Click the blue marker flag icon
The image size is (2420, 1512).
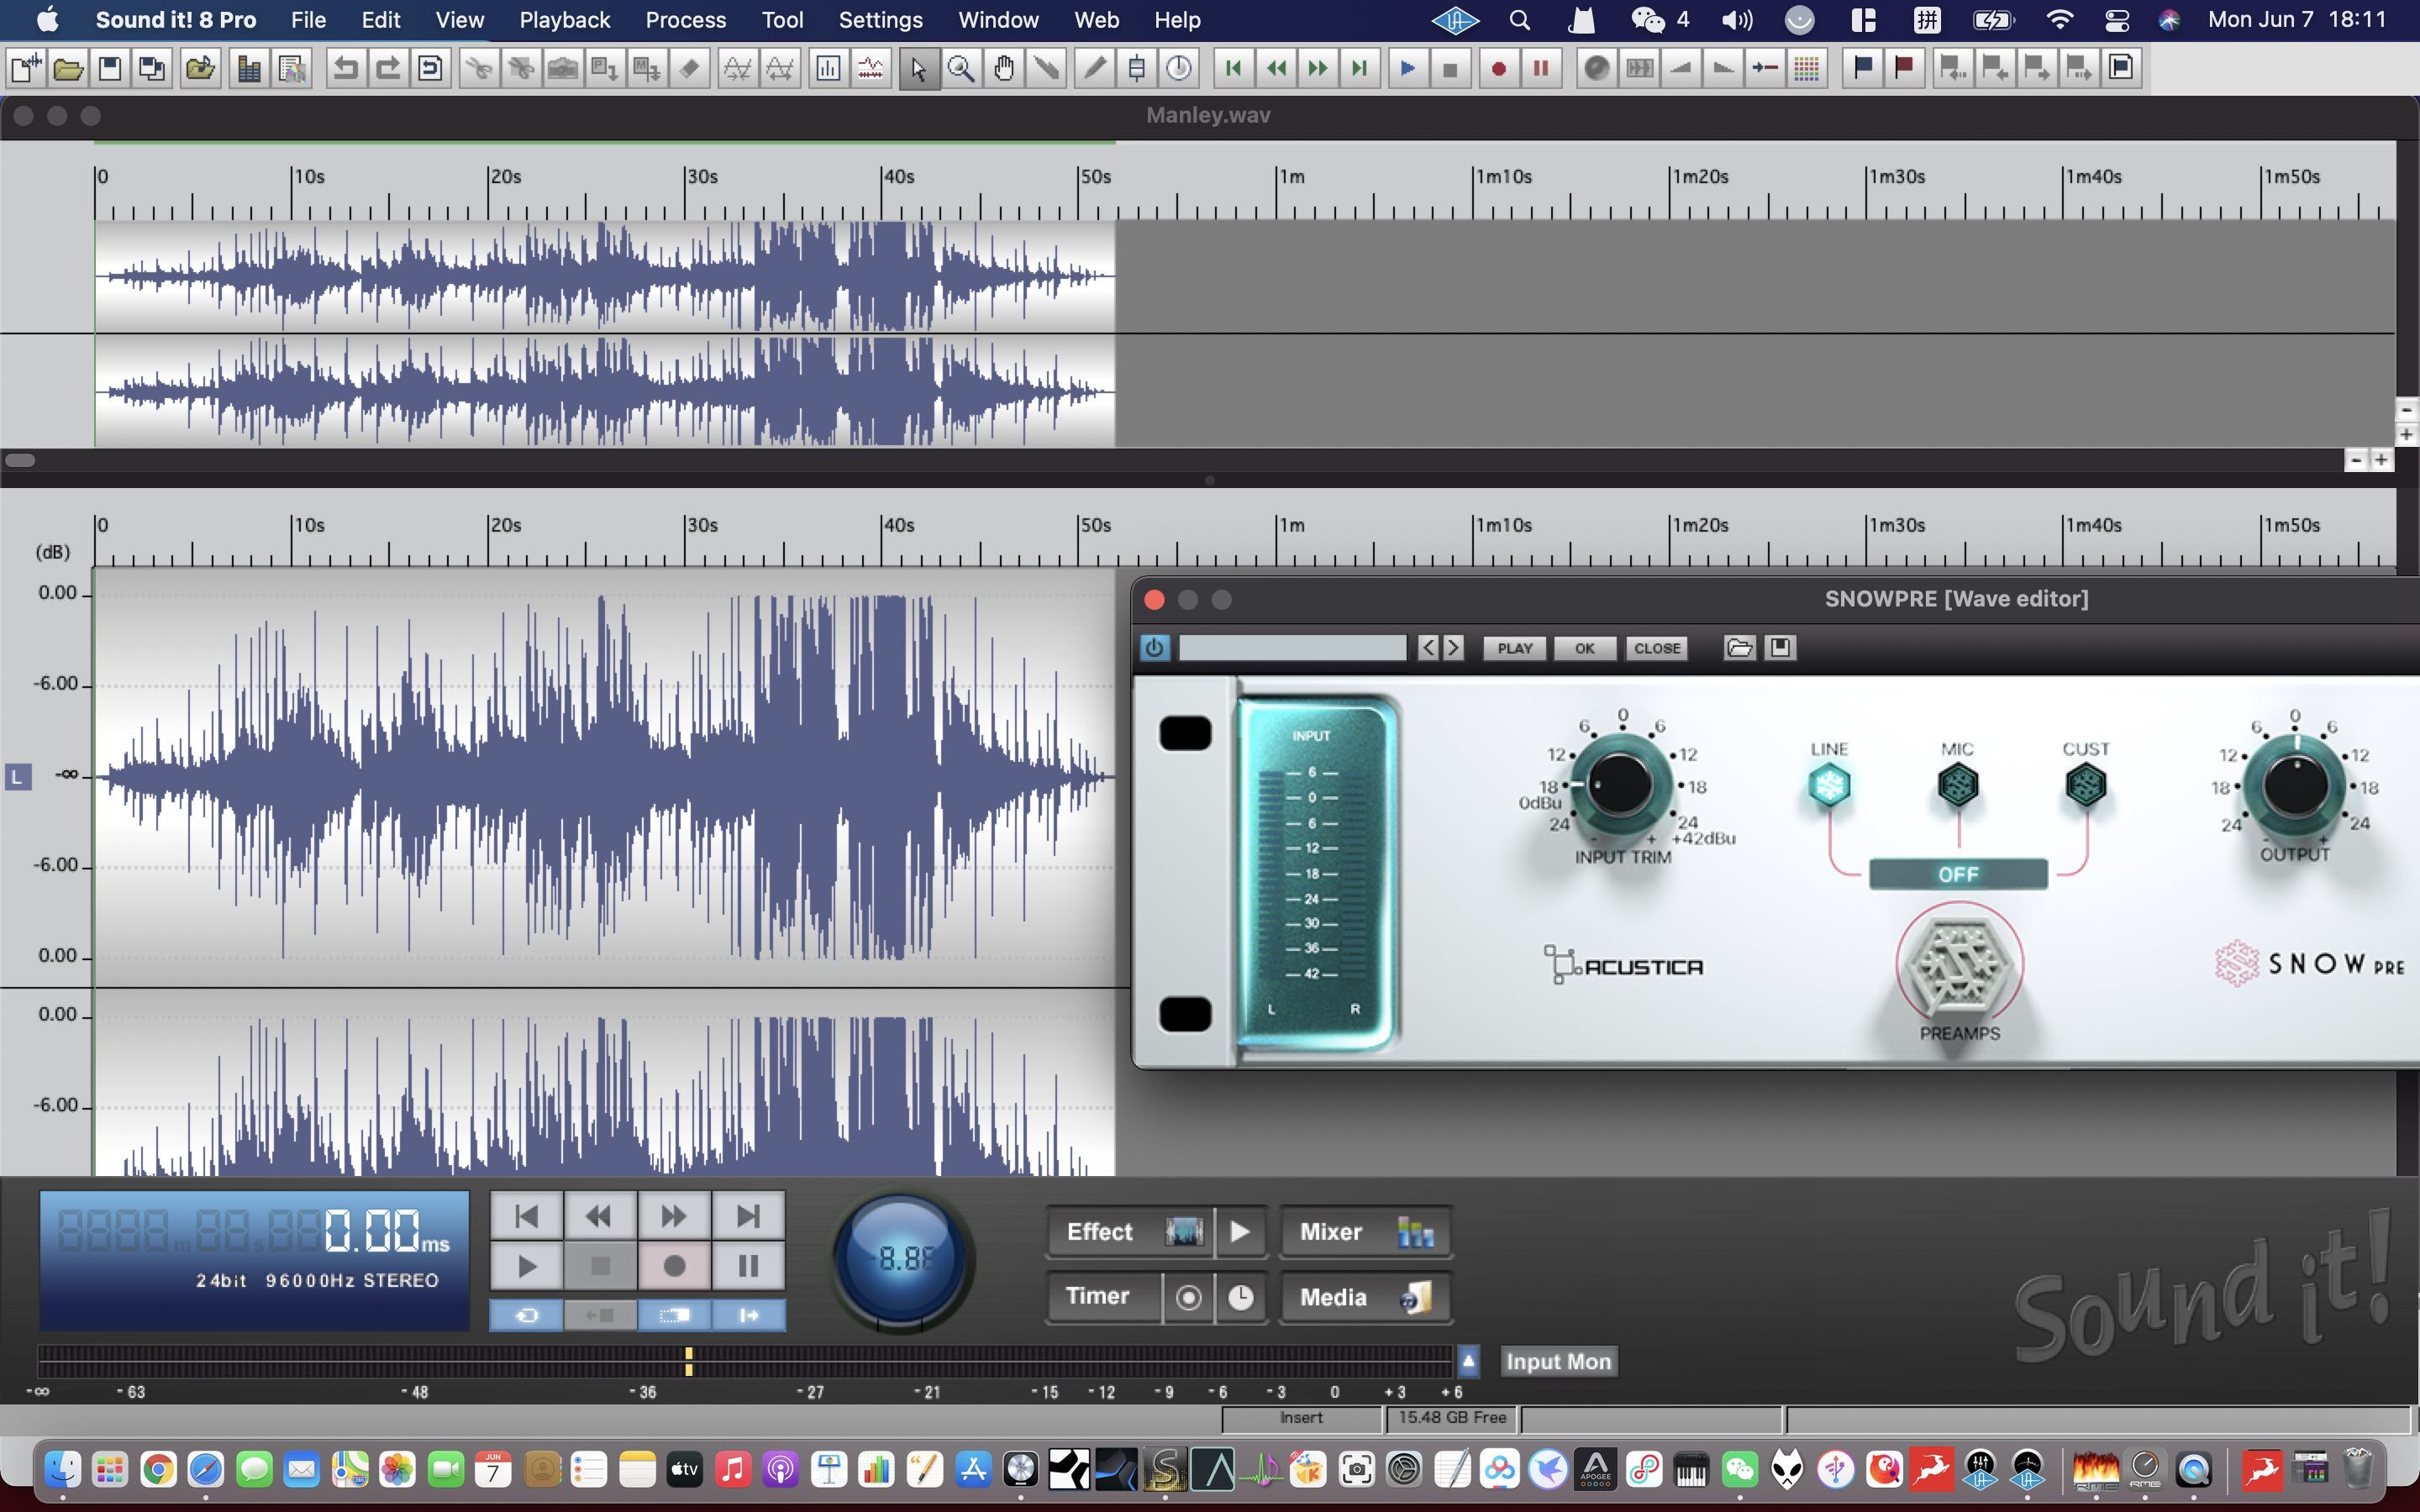point(1862,68)
